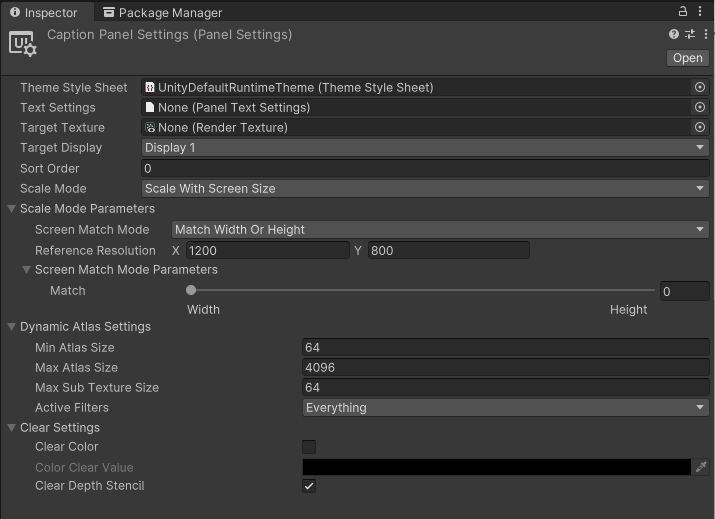Click the Sort Order input field

click(x=425, y=169)
